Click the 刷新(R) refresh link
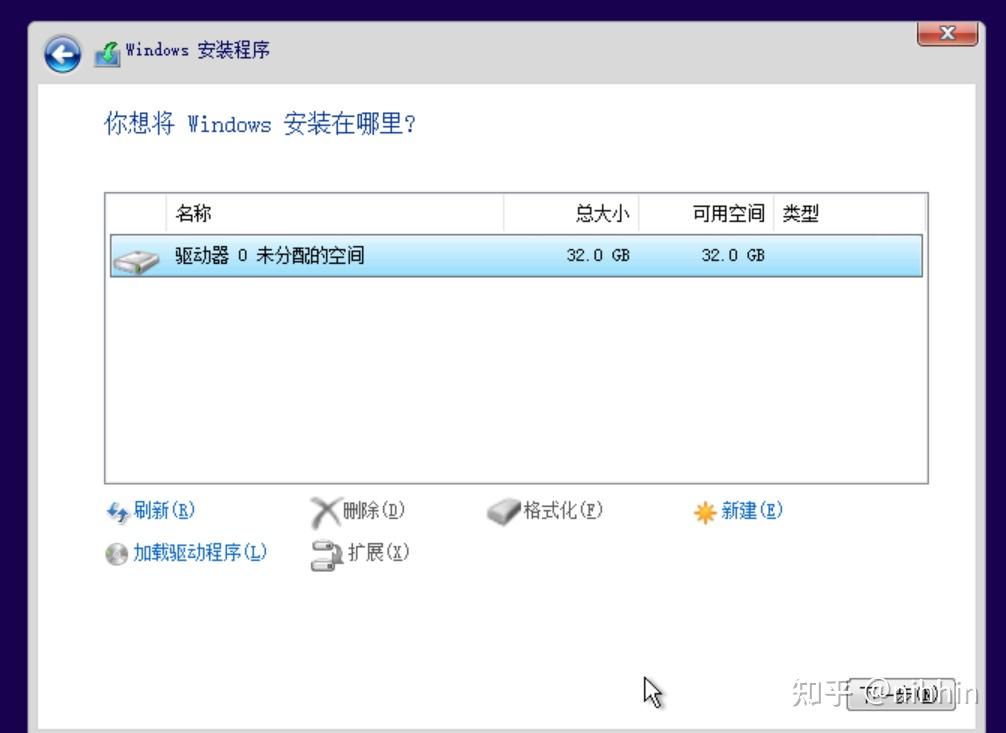 click(164, 511)
